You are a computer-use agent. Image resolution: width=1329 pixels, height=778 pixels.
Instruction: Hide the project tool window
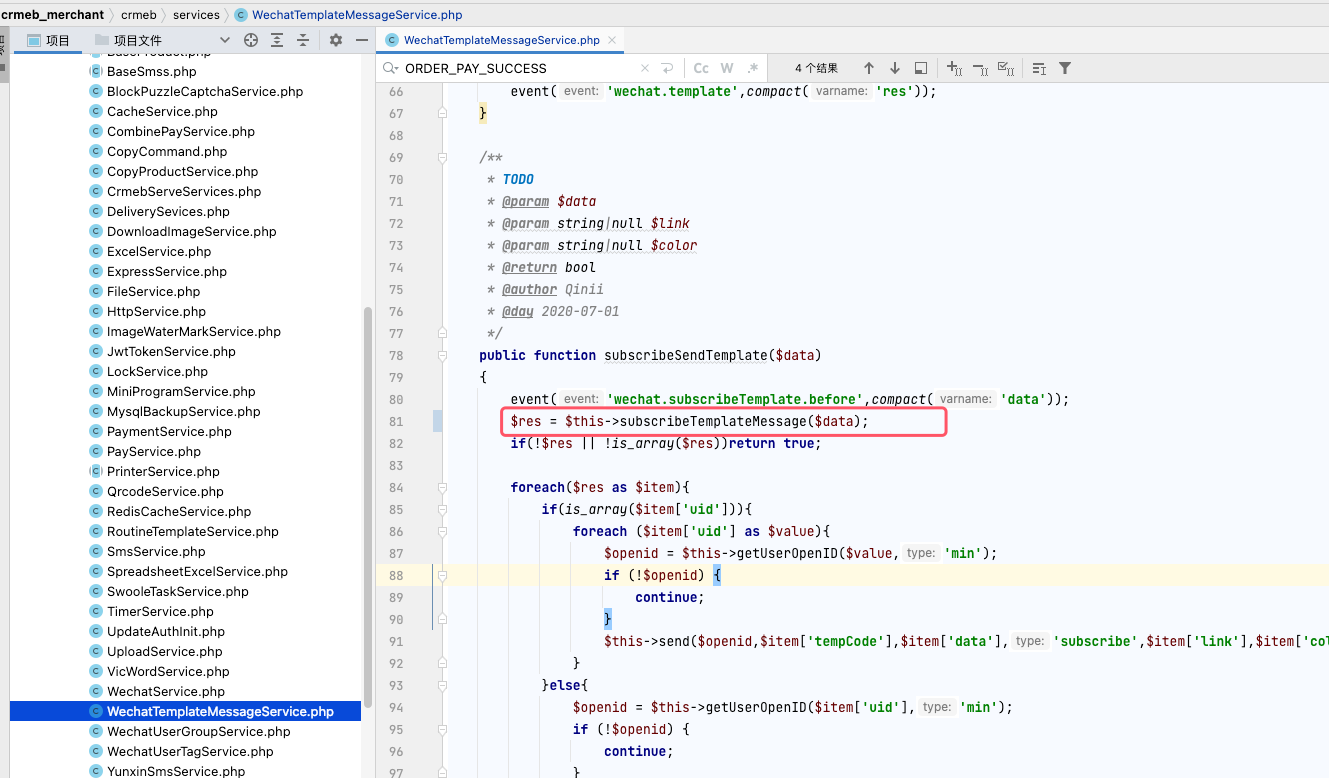pos(362,40)
